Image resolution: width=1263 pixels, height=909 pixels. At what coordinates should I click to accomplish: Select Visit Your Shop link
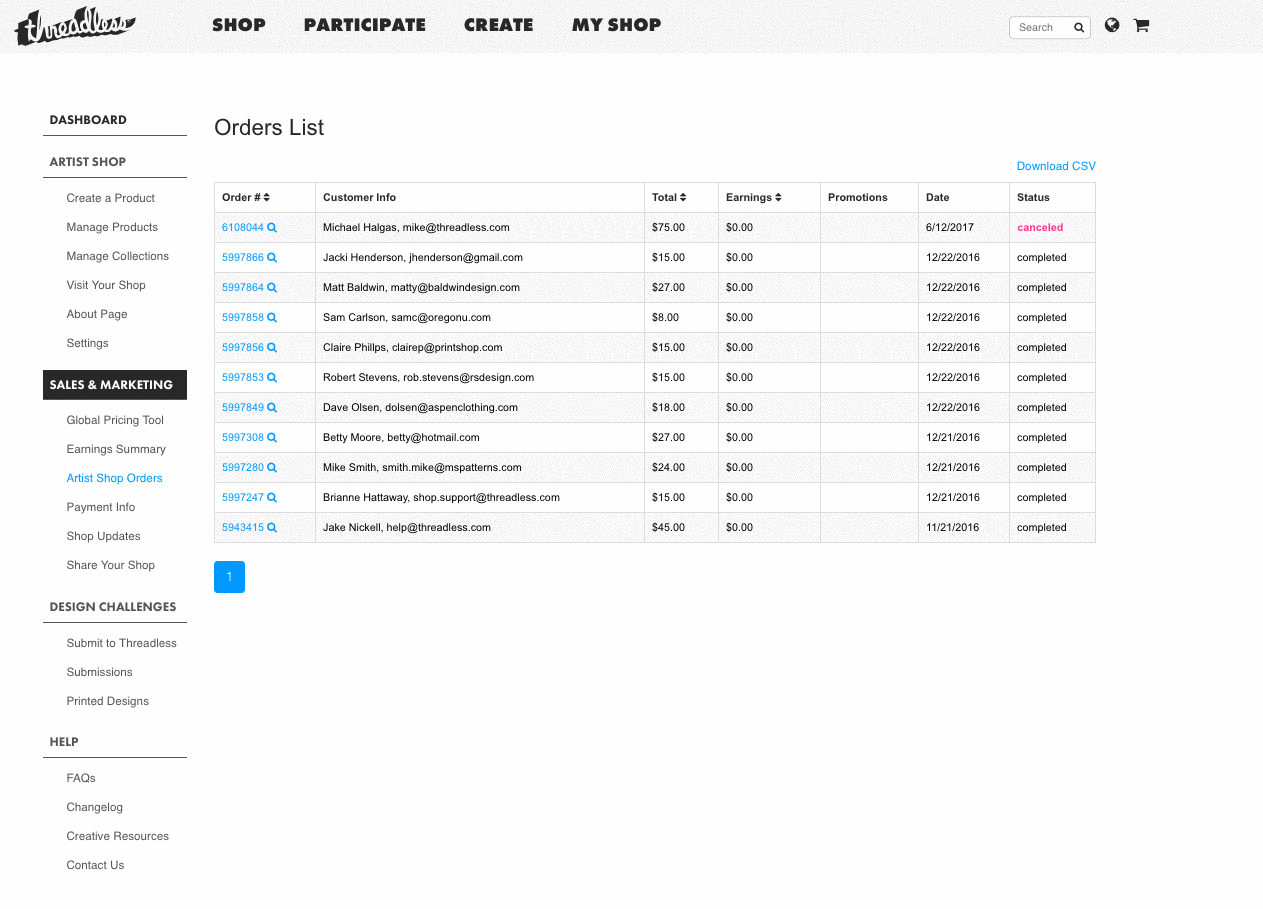click(x=106, y=285)
